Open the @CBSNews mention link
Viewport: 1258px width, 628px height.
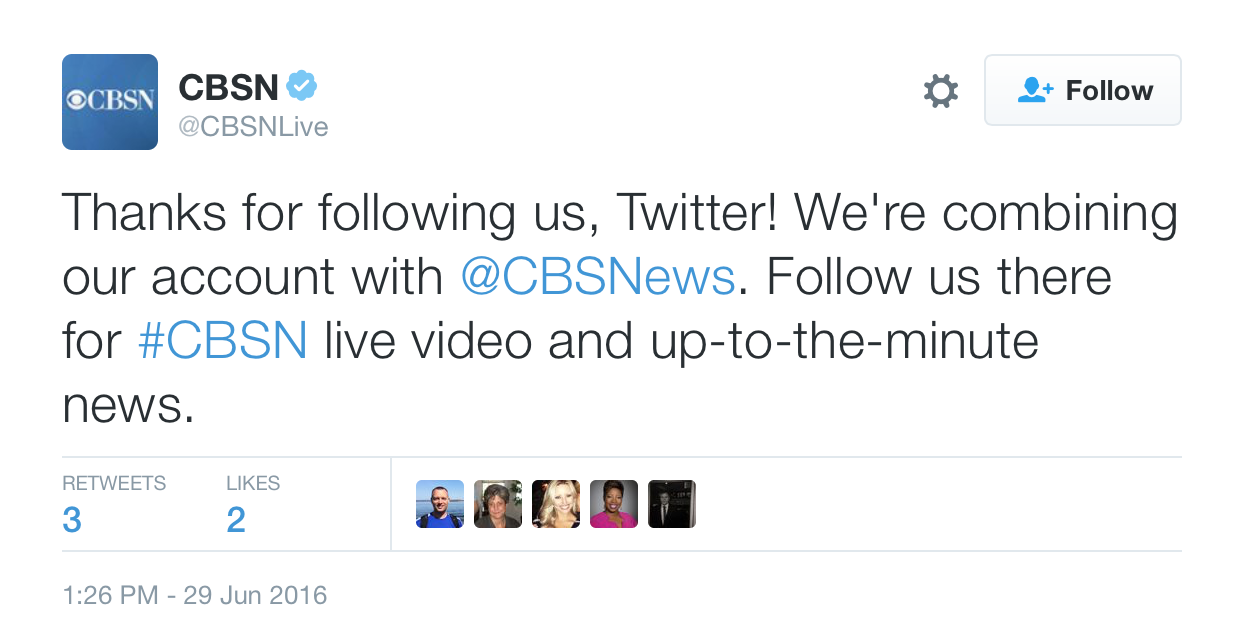click(598, 277)
